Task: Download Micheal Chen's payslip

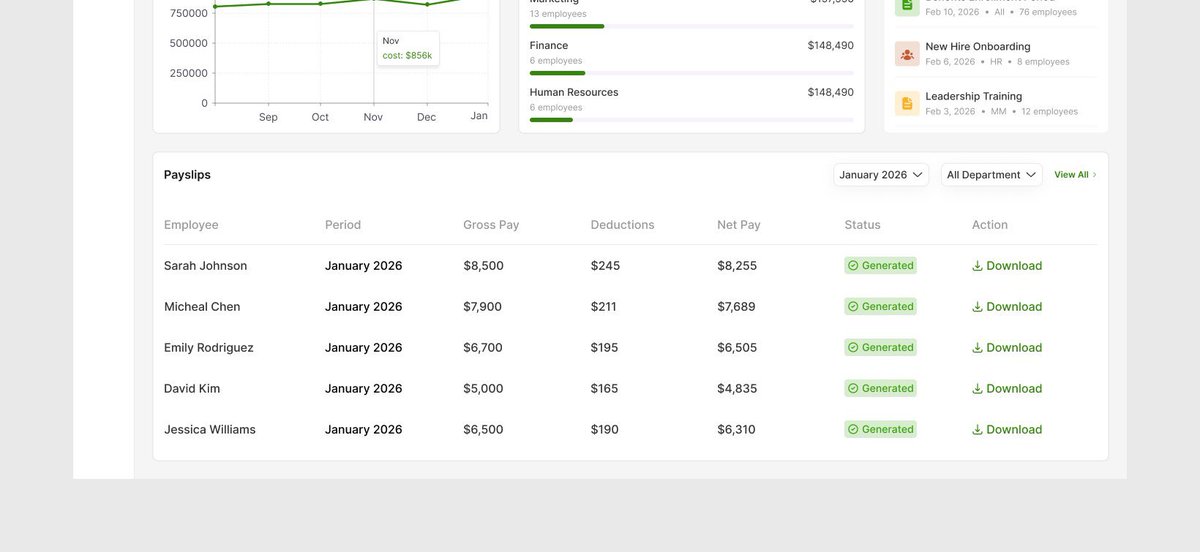Action: pos(1007,307)
